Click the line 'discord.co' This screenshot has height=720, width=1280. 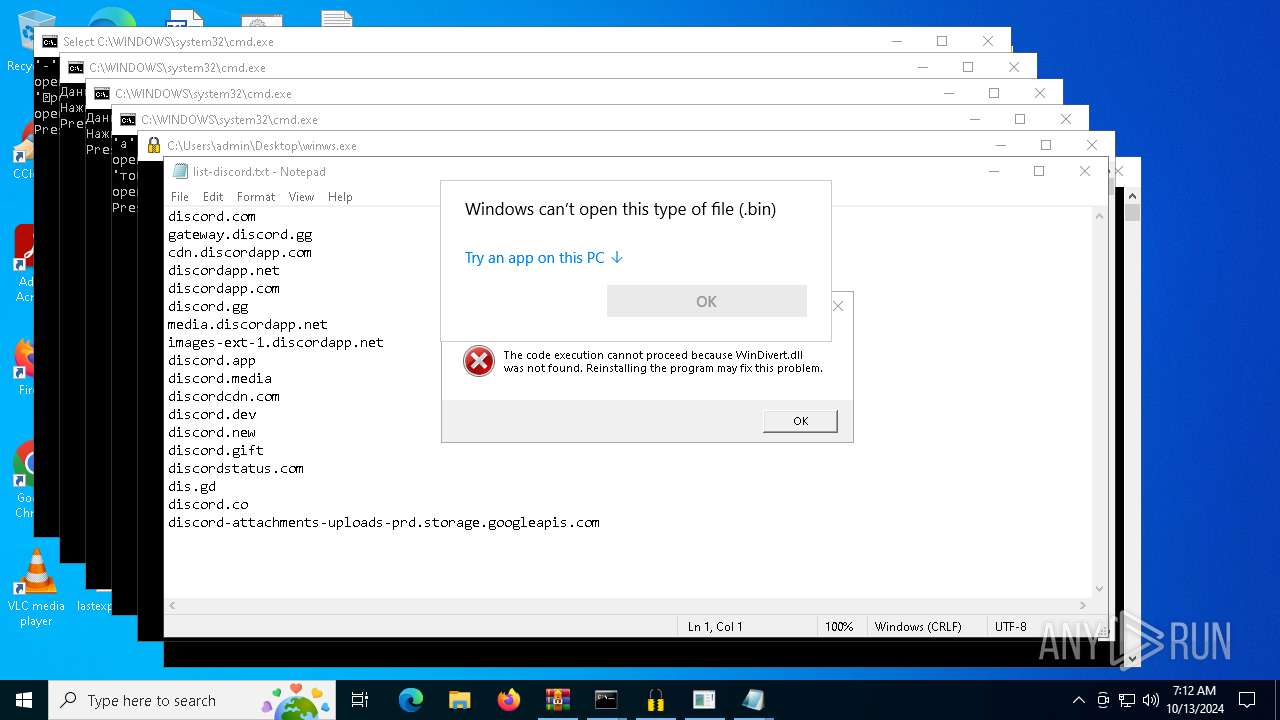[x=208, y=504]
